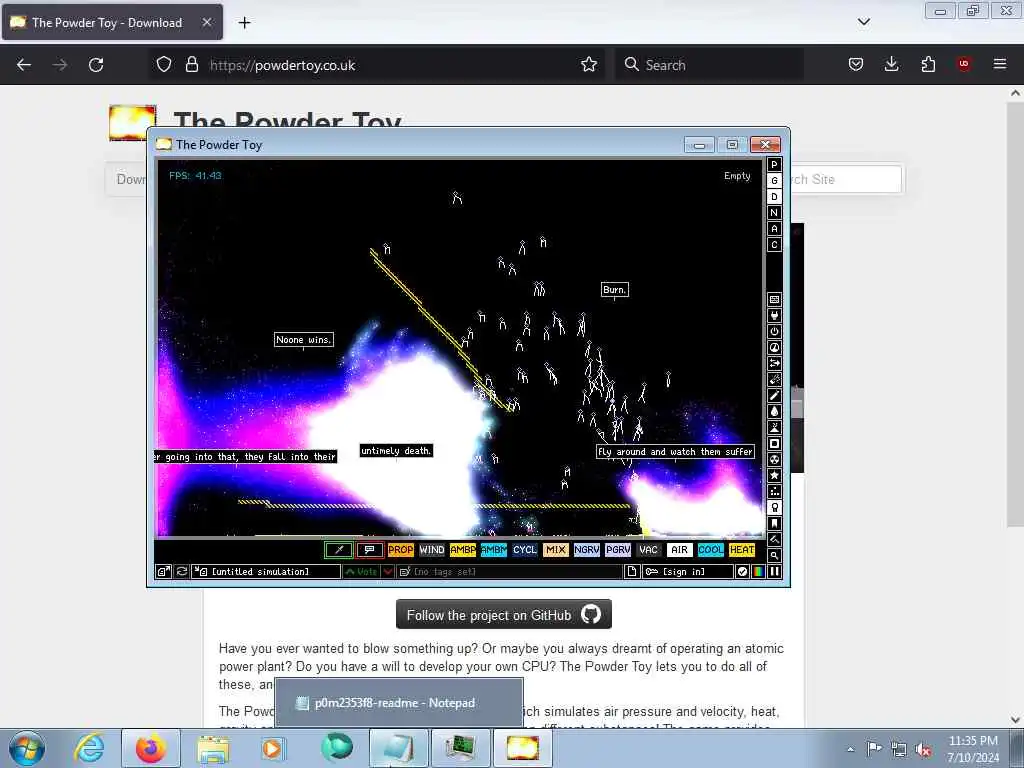Open Internet Explorer from taskbar

click(x=89, y=748)
